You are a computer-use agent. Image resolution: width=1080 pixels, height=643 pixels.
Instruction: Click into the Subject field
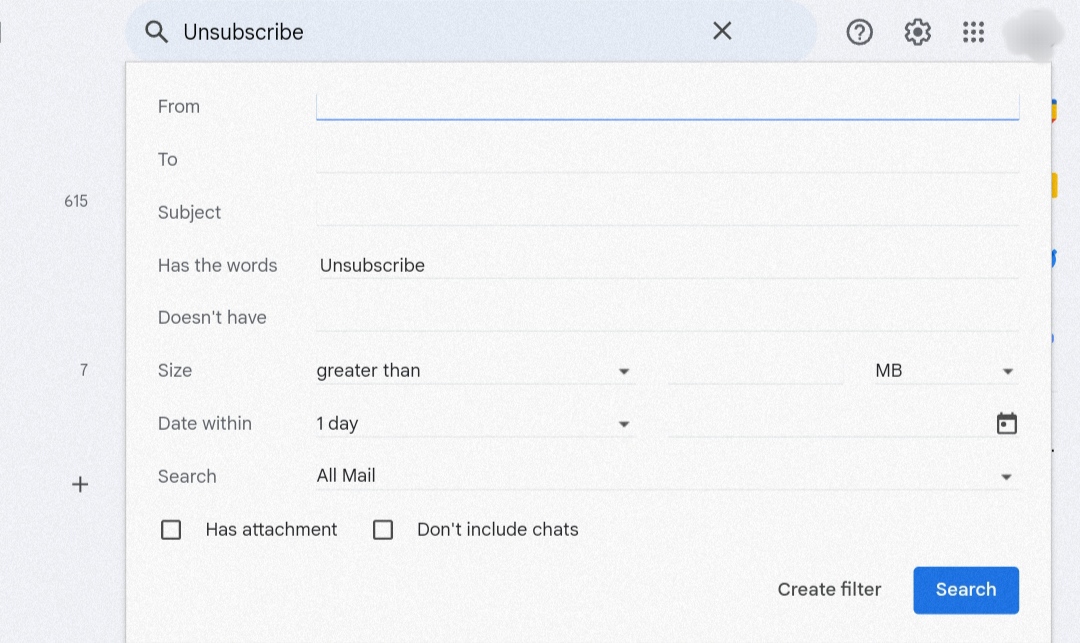(x=667, y=212)
